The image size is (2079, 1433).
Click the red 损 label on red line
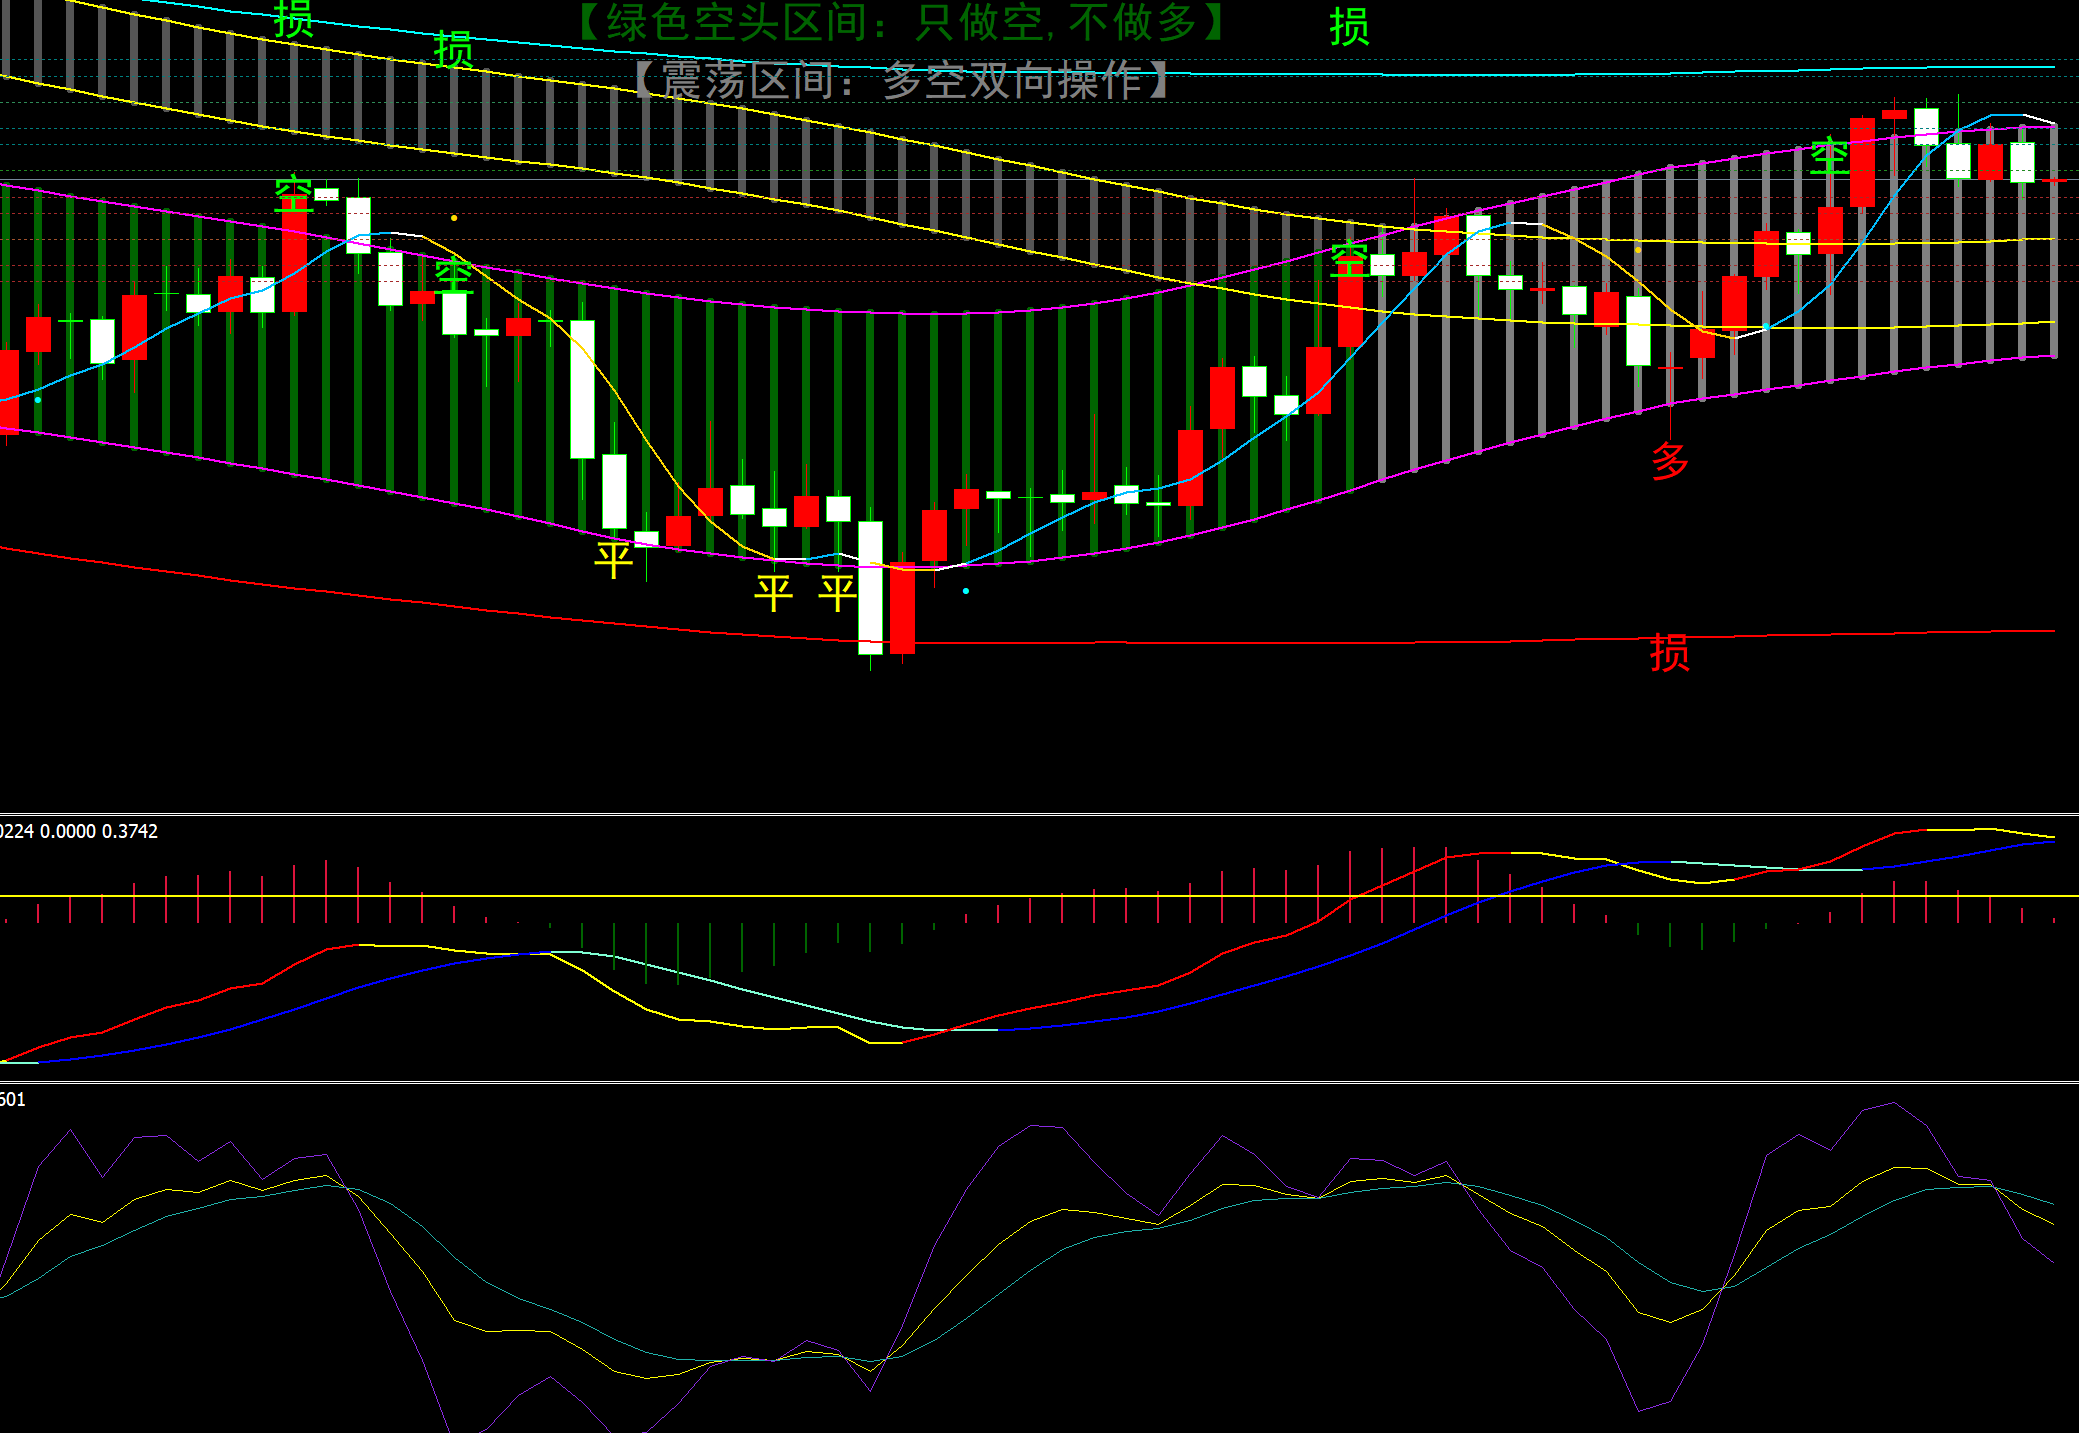coord(1669,653)
